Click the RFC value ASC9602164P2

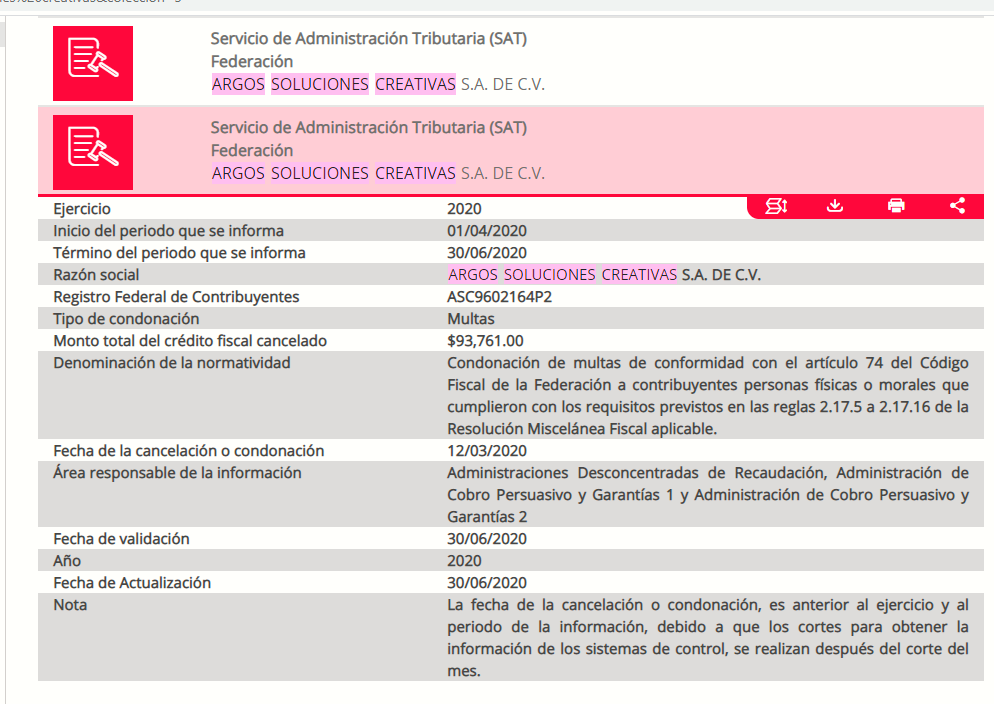click(500, 297)
